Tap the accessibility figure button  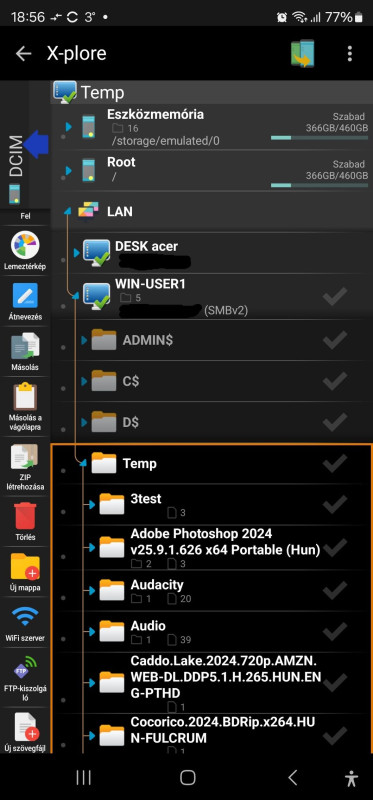click(352, 778)
